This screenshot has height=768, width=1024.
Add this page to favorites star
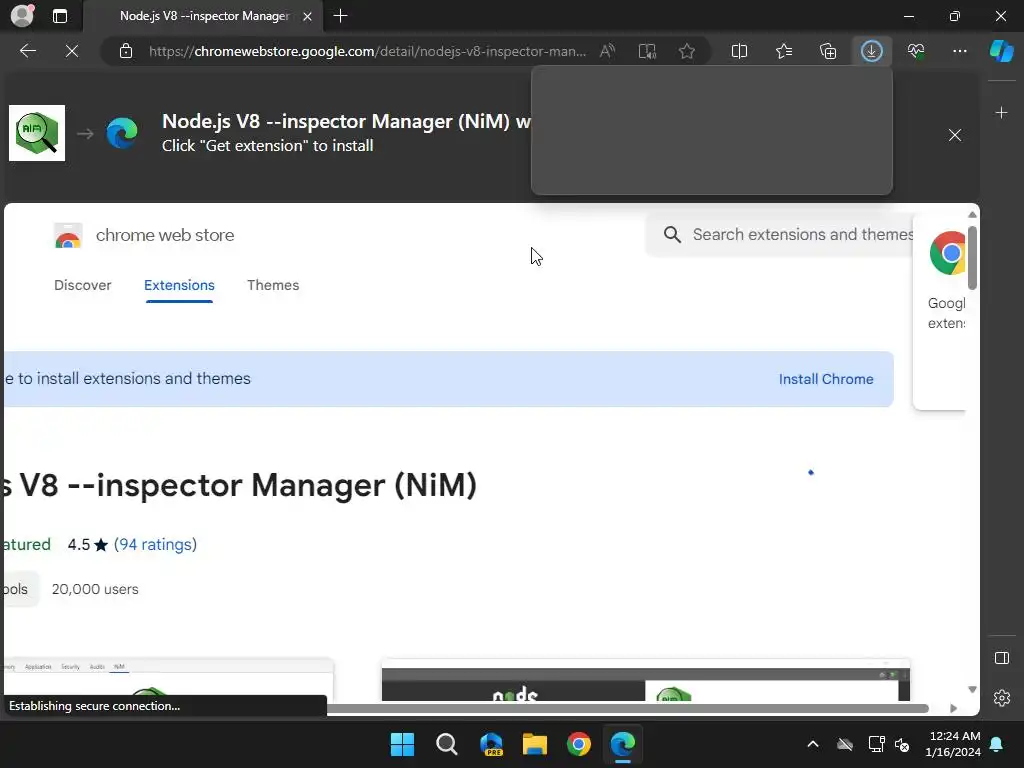(x=686, y=51)
